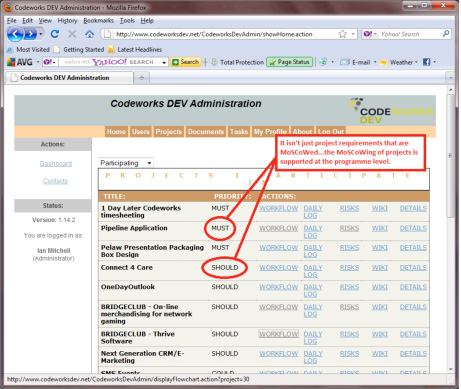Go to the Home page icon in toolbar
461x389 pixels.
click(x=89, y=34)
